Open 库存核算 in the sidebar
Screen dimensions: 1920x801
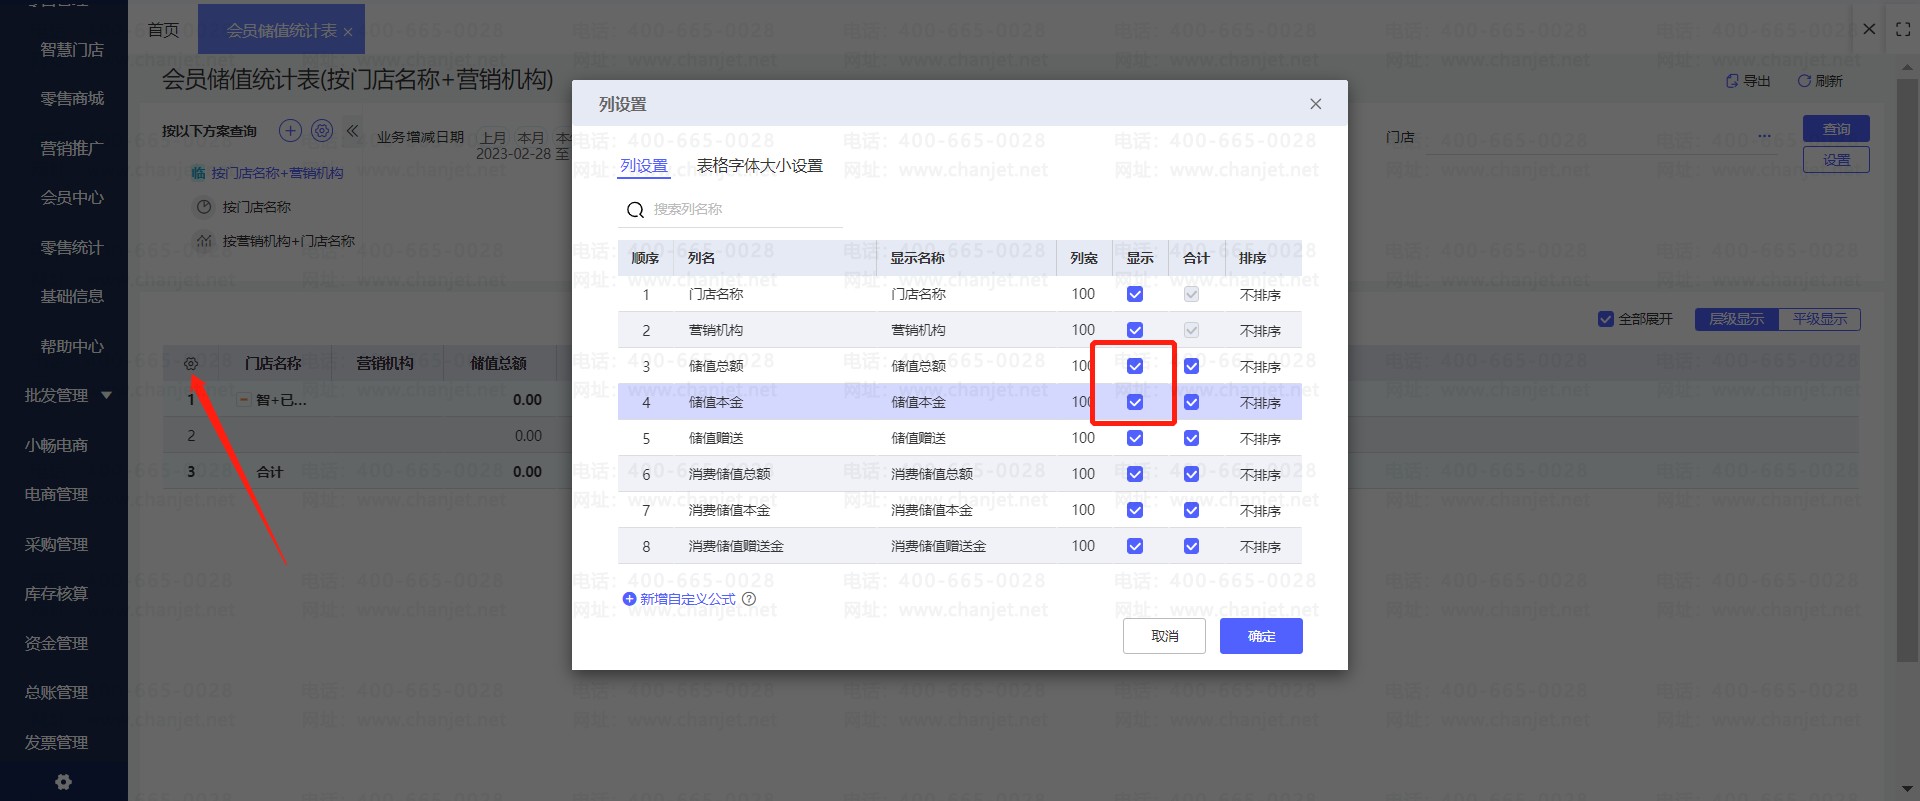[x=56, y=594]
